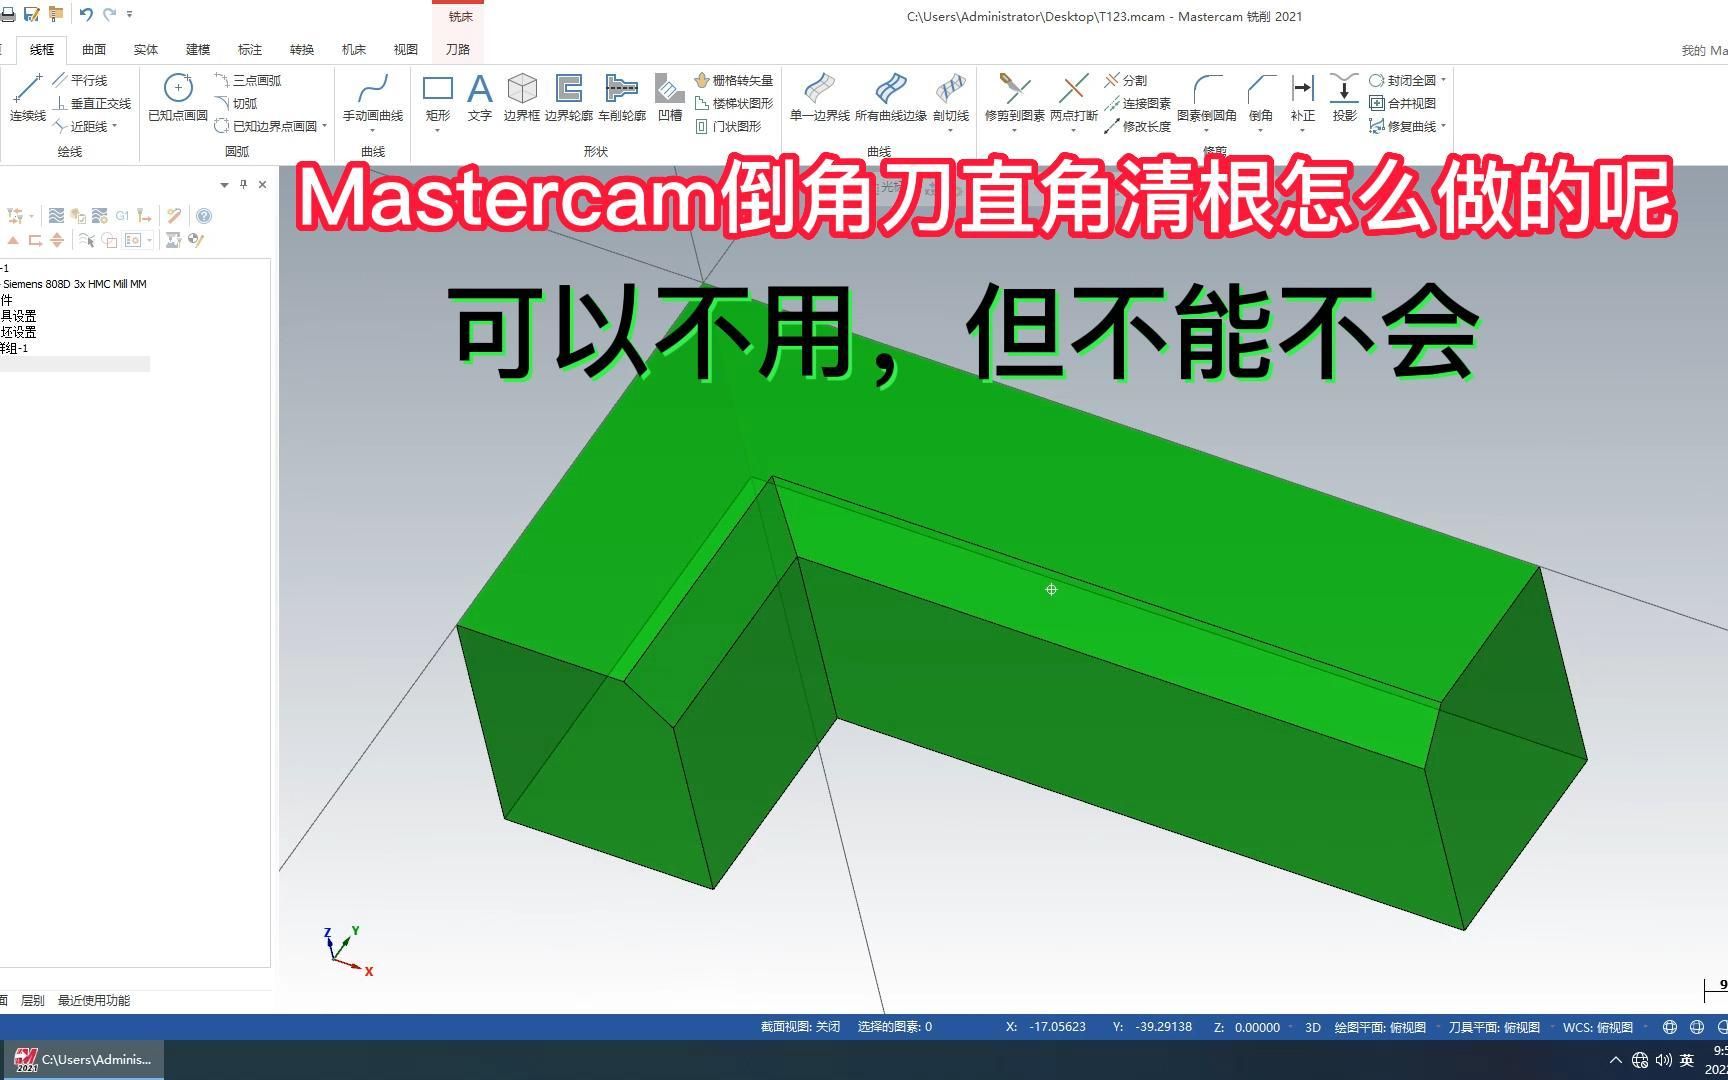The width and height of the screenshot is (1728, 1080).
Task: Click WCS: 俯视图 in status bar
Action: tap(1598, 1027)
